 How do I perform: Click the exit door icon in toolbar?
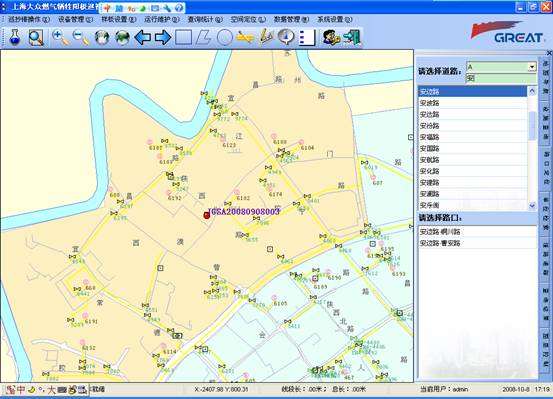tap(352, 37)
